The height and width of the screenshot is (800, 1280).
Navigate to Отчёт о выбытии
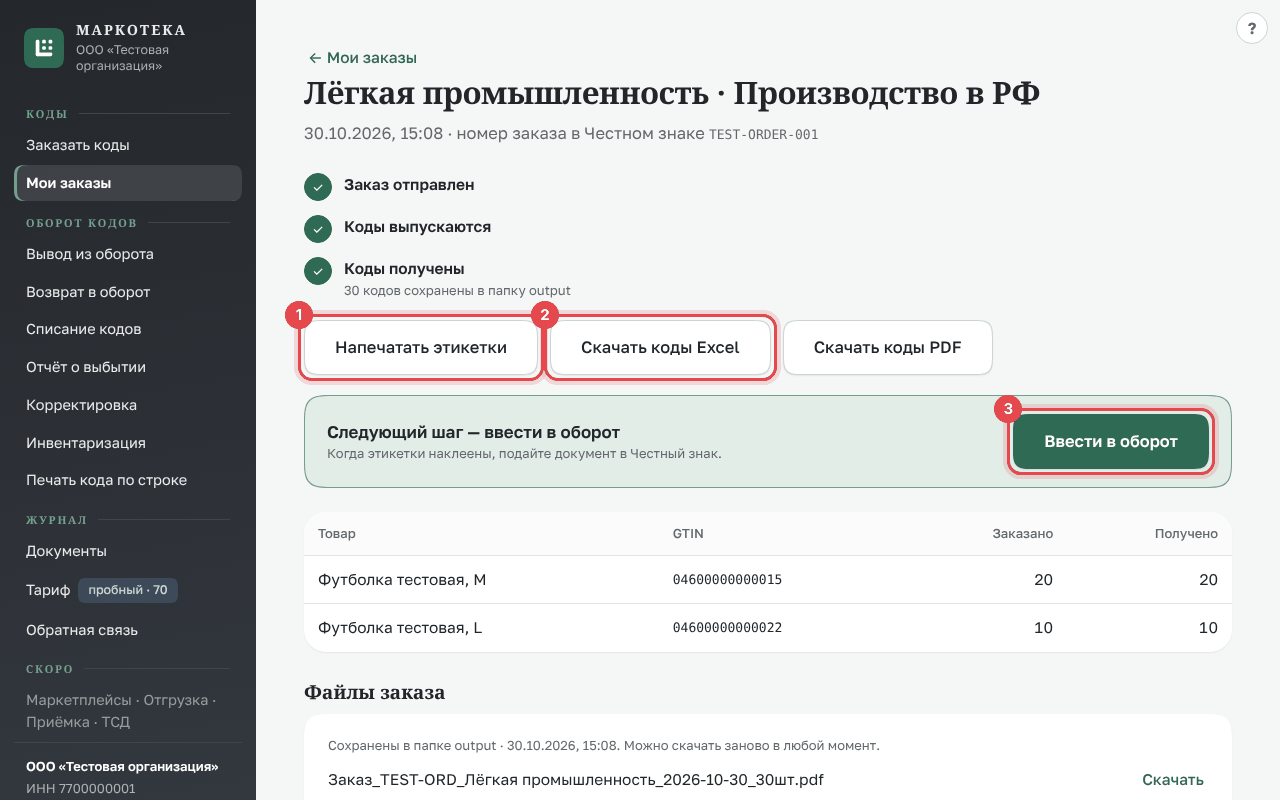click(128, 367)
